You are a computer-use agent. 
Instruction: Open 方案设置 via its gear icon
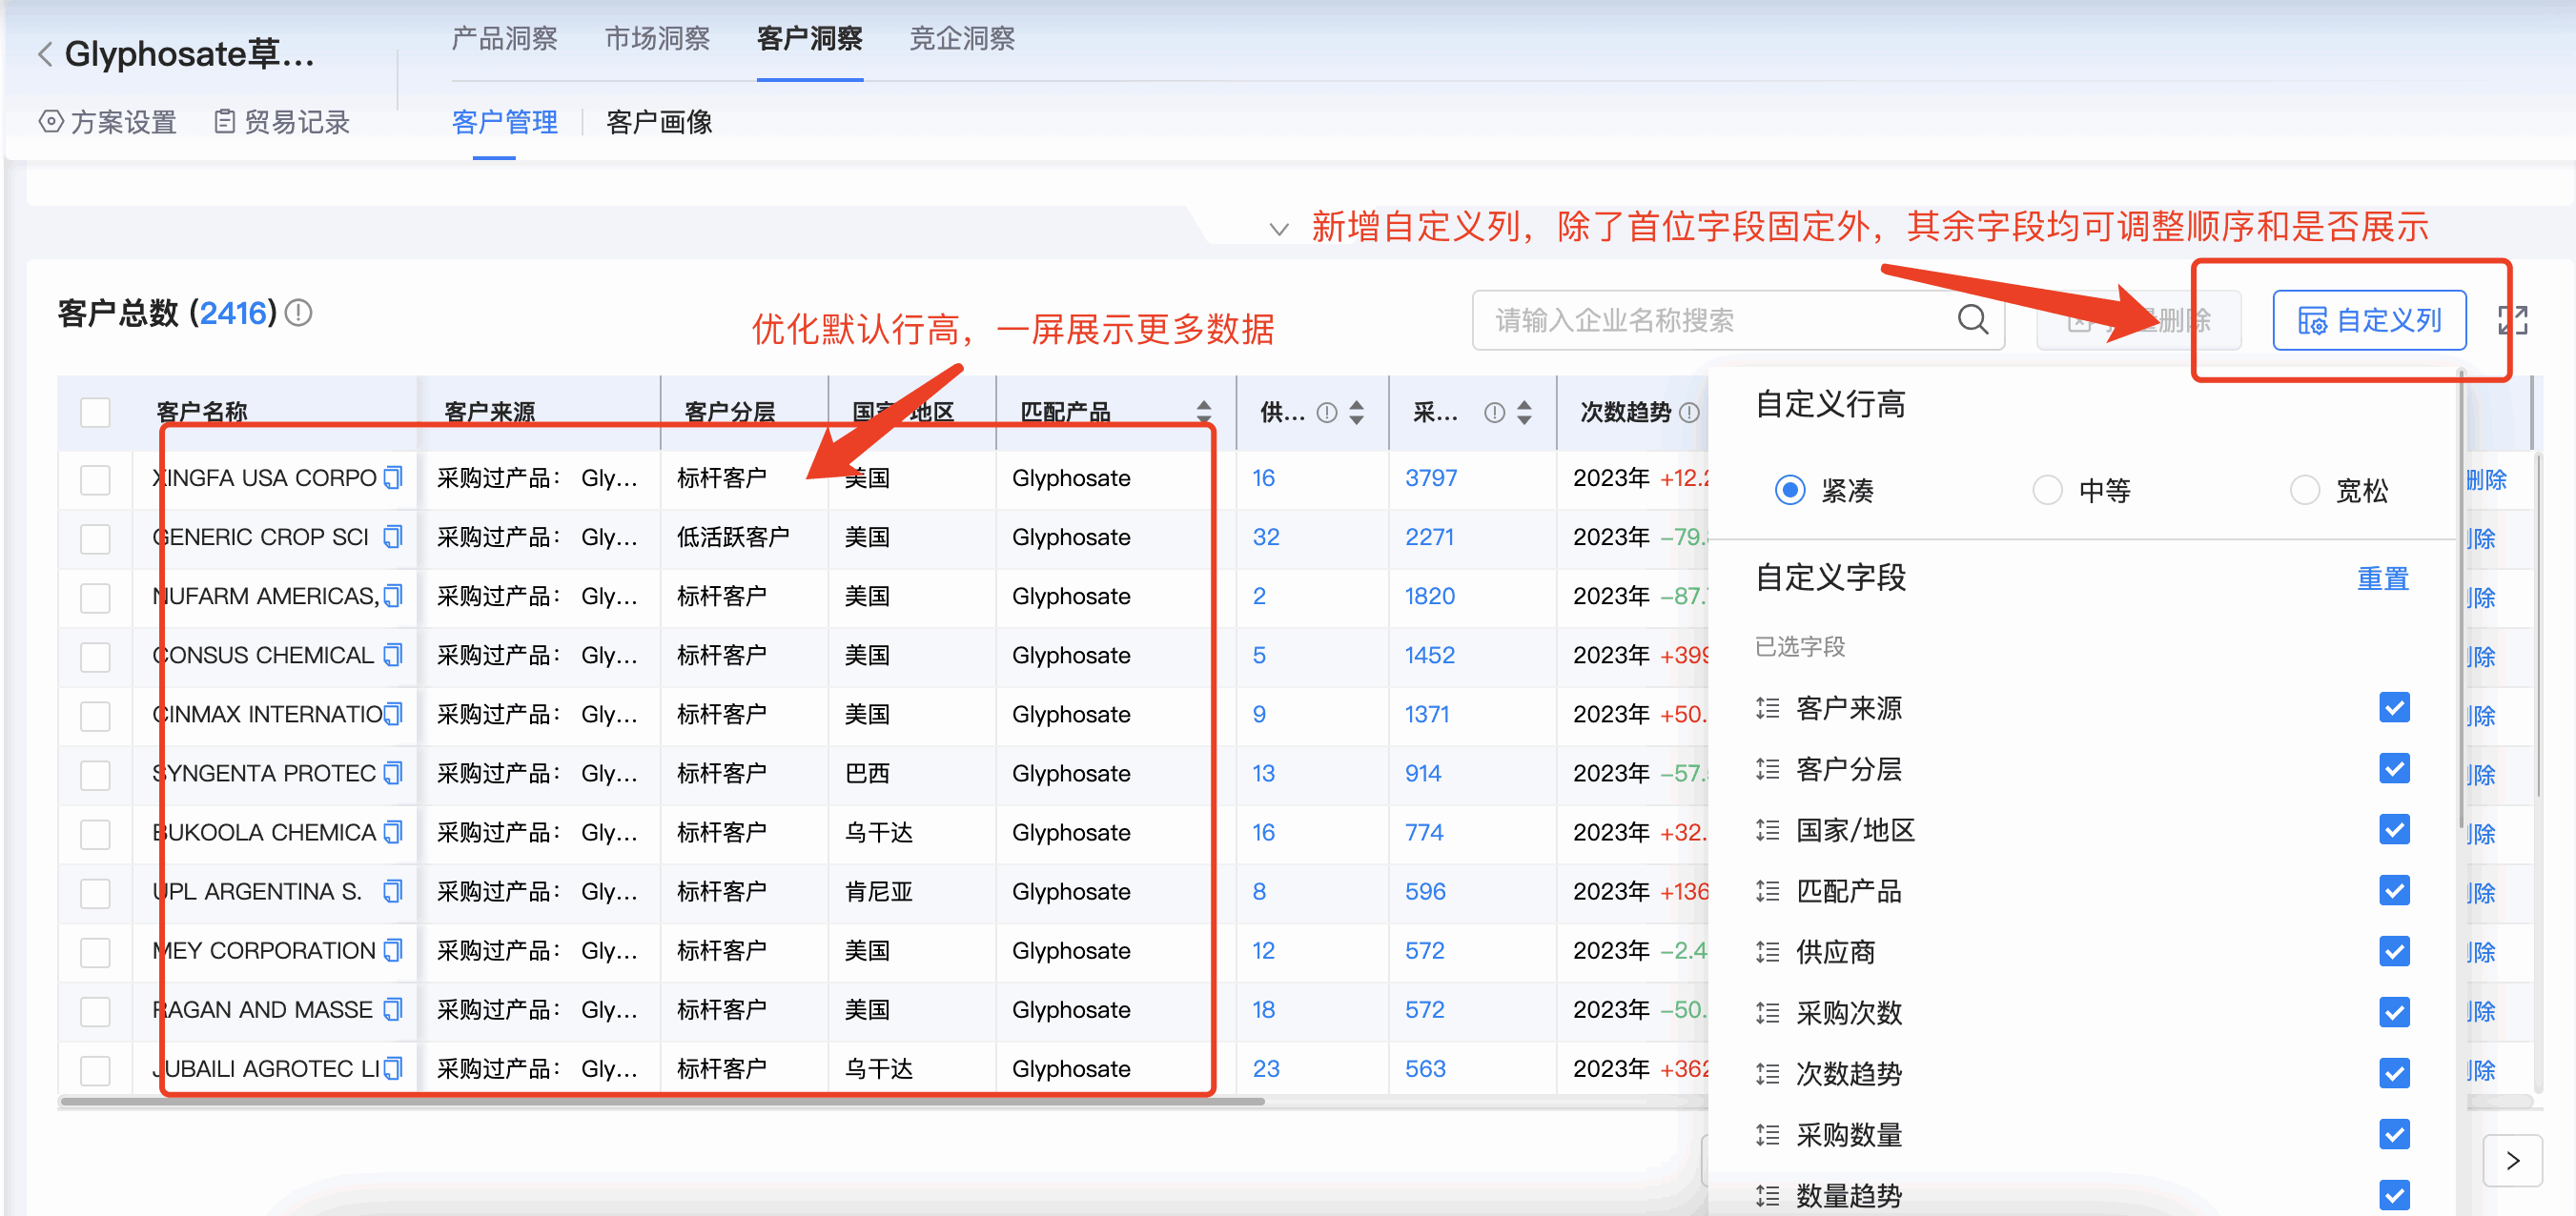pos(49,121)
